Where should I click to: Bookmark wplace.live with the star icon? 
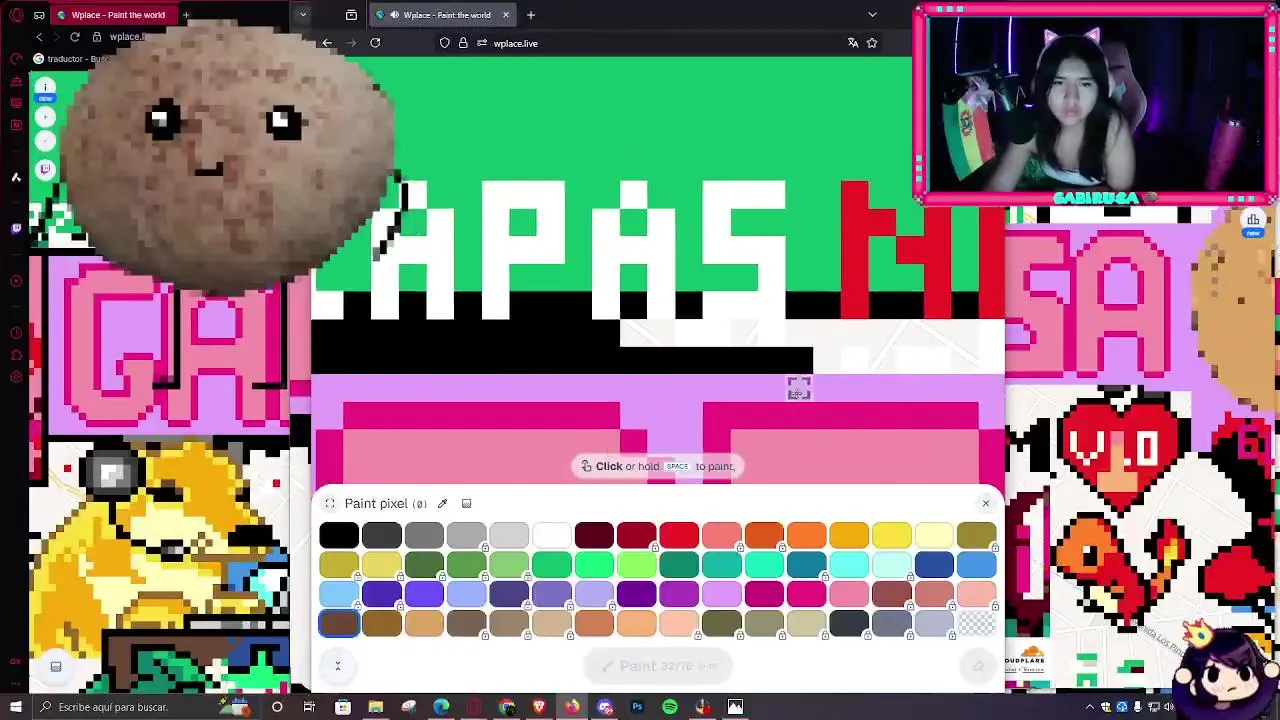(872, 43)
